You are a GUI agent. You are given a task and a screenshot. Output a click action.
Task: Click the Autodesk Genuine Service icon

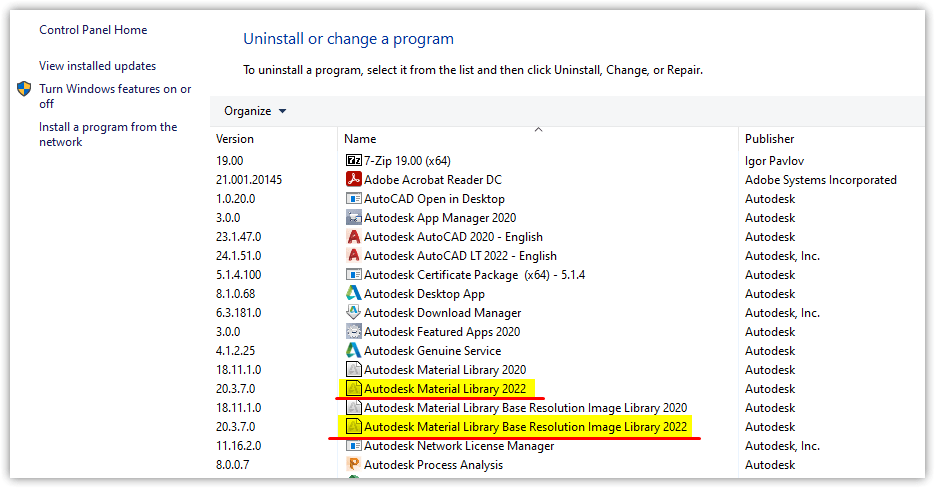tap(354, 350)
